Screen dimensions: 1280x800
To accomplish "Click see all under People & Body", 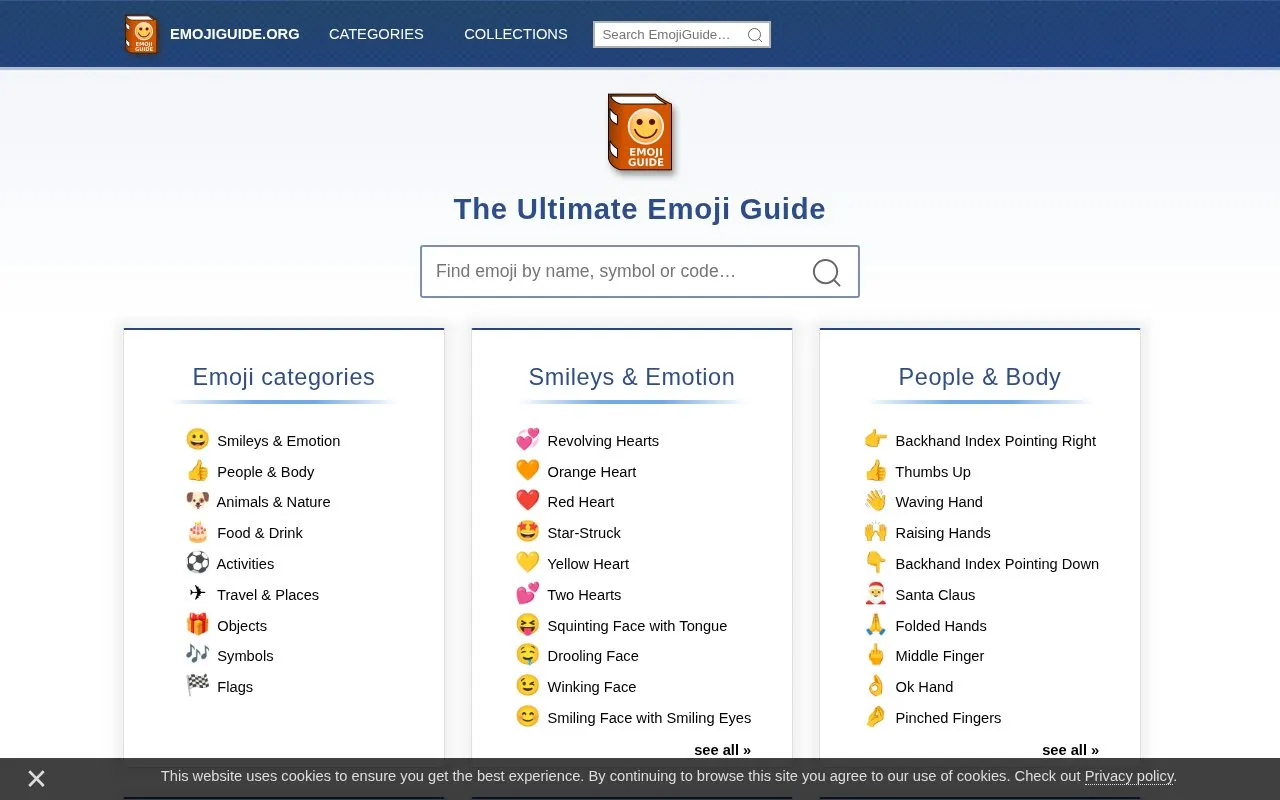I will pyautogui.click(x=1070, y=750).
